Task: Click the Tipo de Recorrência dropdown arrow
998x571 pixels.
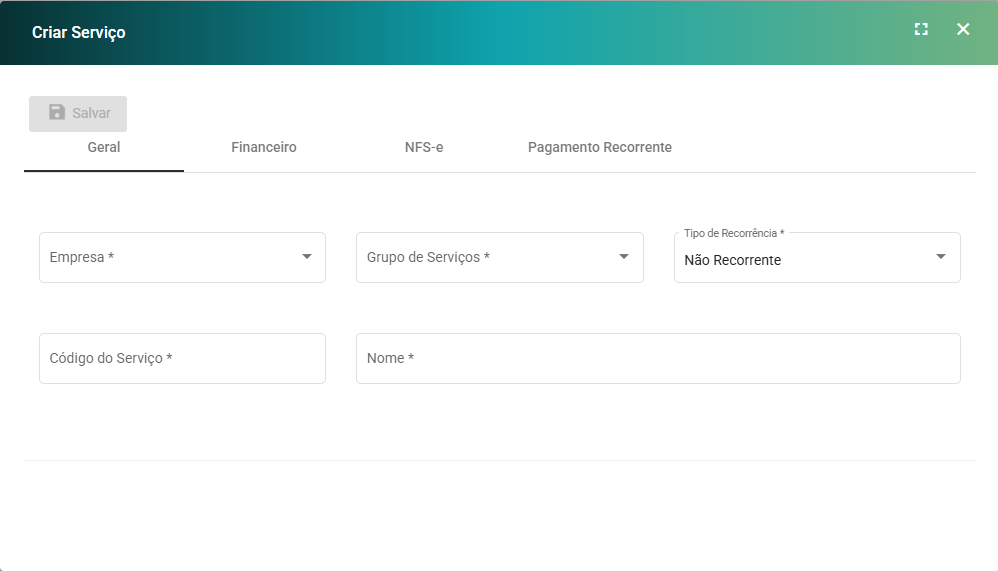Action: 940,257
